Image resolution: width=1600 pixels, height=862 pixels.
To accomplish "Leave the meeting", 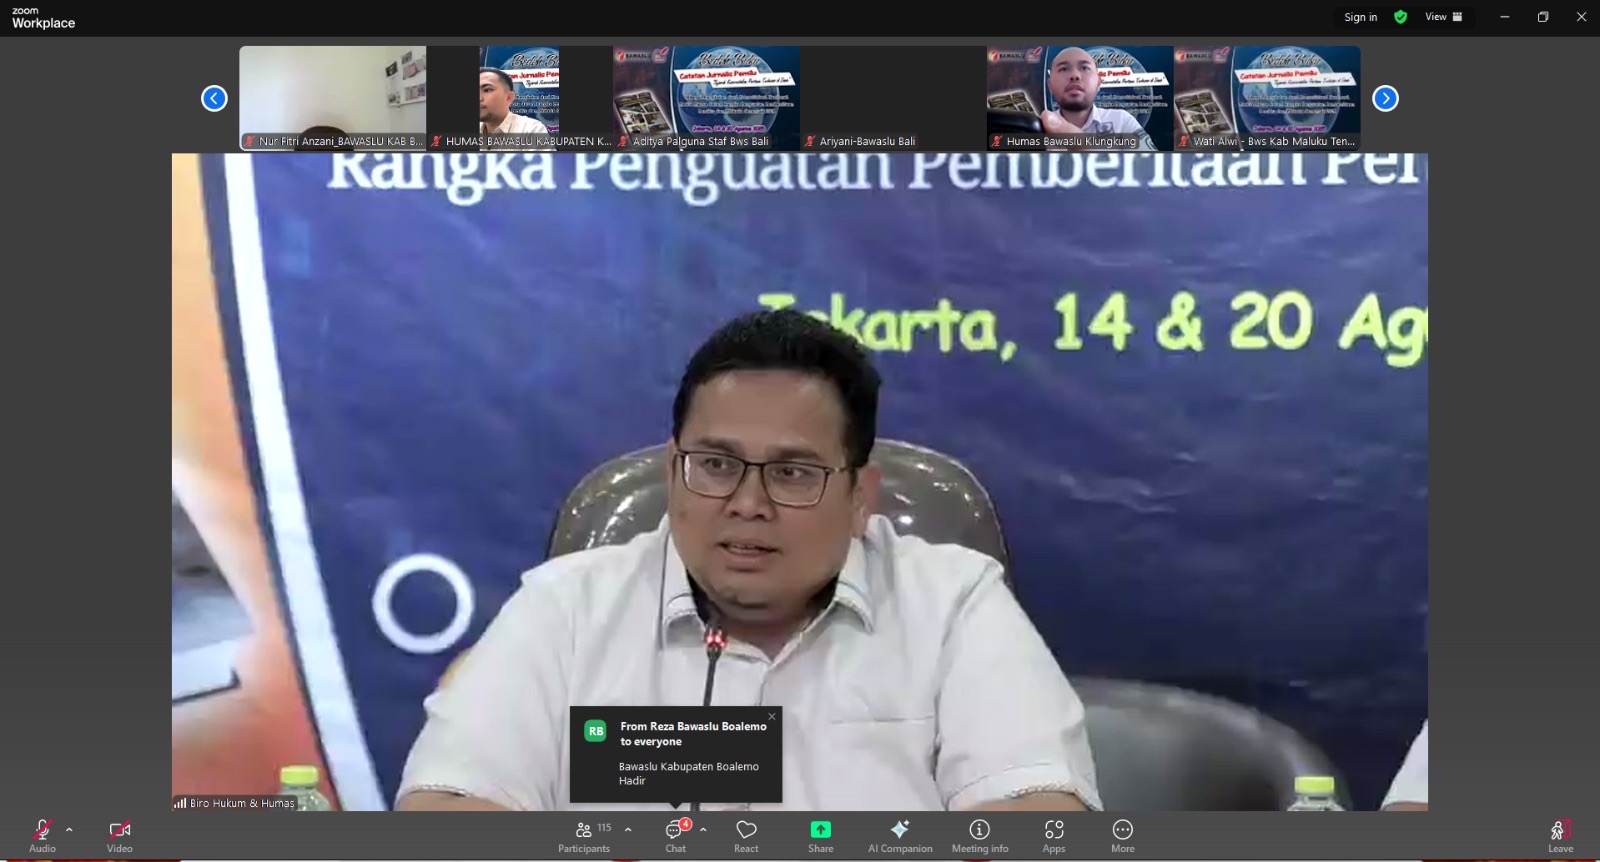I will pyautogui.click(x=1560, y=835).
